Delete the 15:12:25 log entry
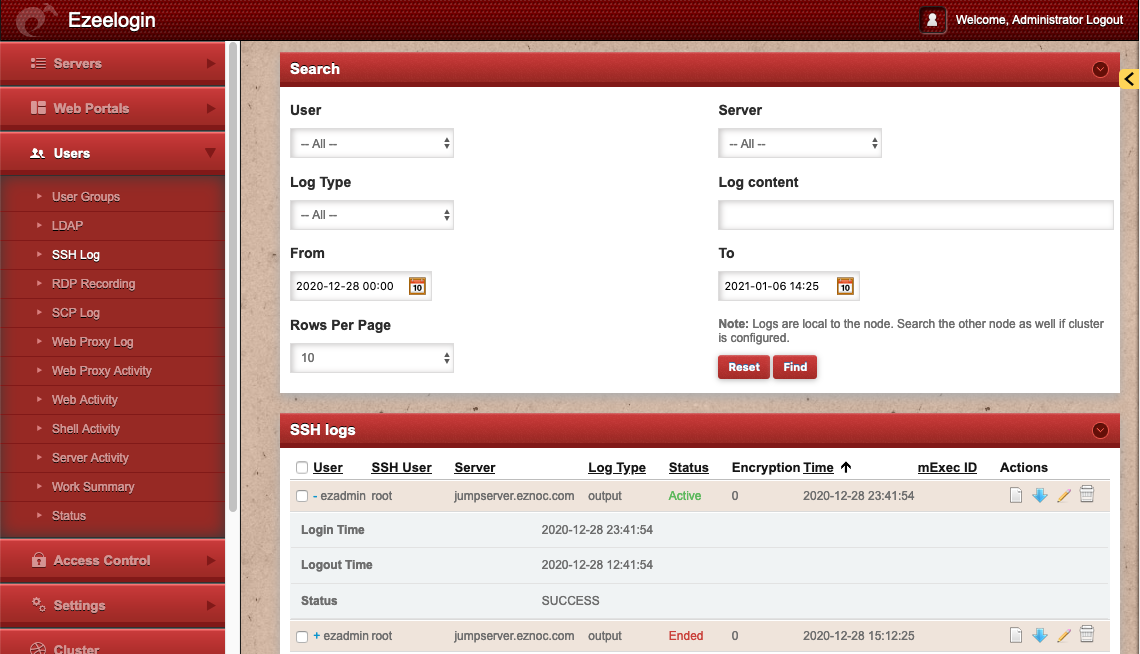The image size is (1140, 654). pyautogui.click(x=1087, y=635)
